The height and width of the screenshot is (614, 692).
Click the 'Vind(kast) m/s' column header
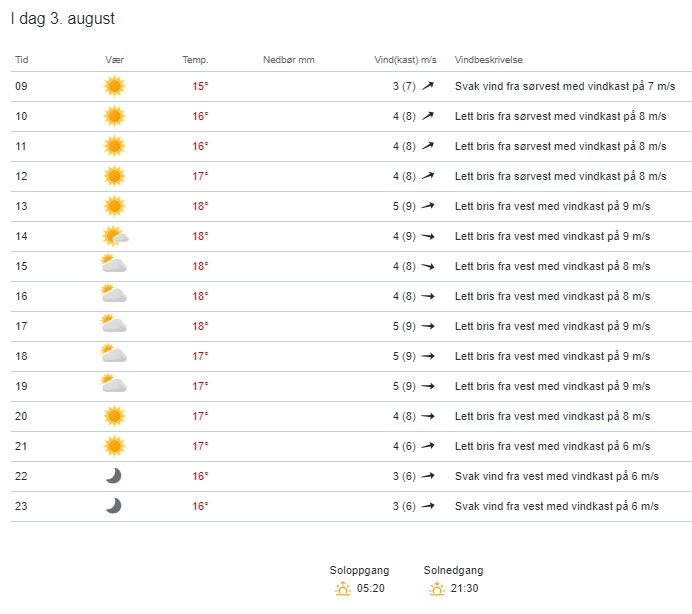pos(405,60)
